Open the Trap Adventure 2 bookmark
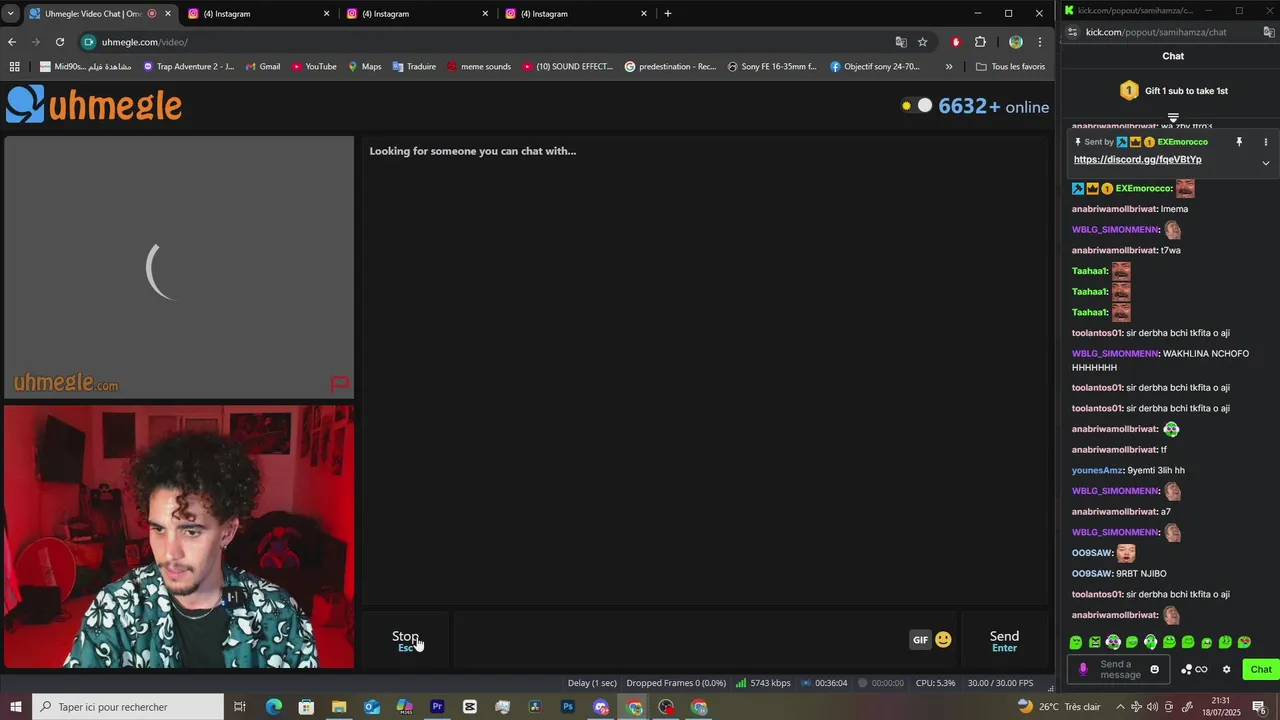 189,67
